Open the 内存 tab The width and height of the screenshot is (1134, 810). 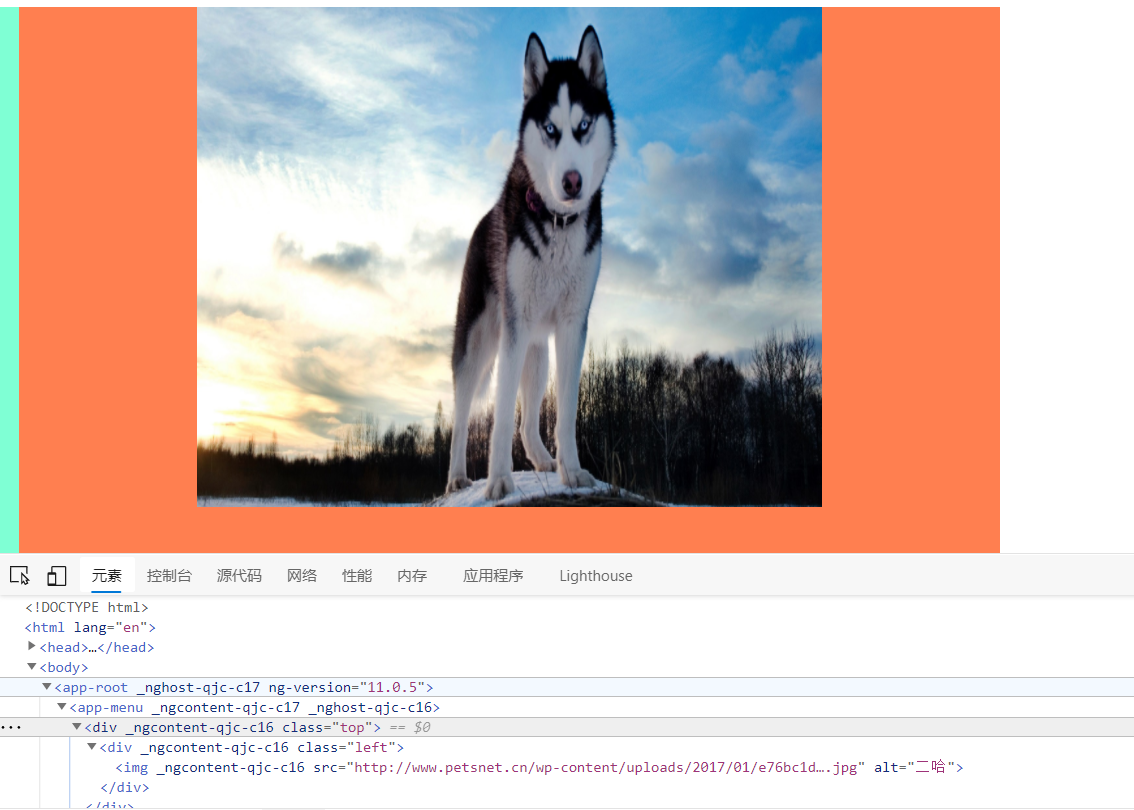[412, 576]
